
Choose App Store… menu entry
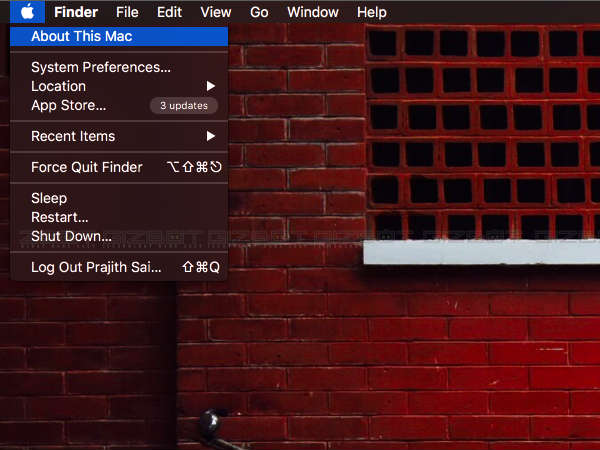point(68,105)
